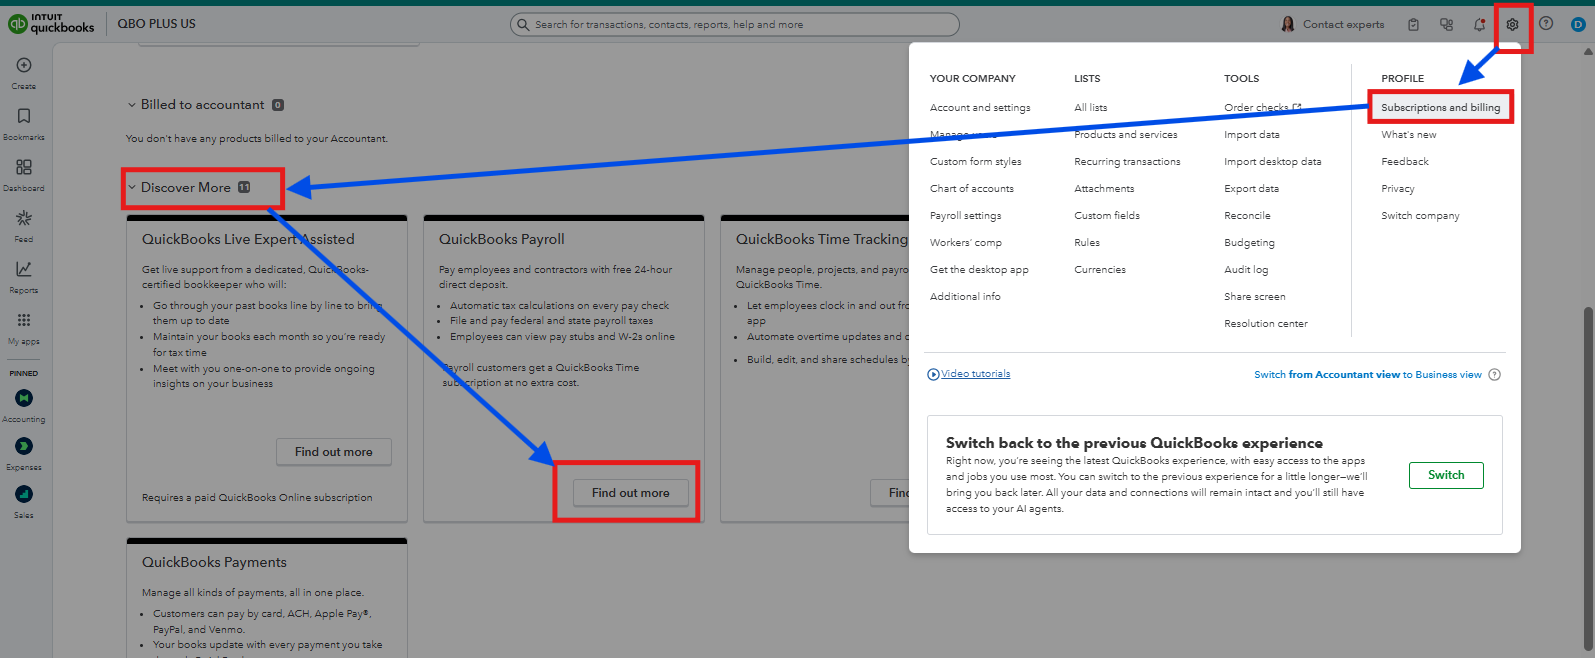Switch from Accountant view to Business view
This screenshot has width=1595, height=658.
tap(1368, 375)
